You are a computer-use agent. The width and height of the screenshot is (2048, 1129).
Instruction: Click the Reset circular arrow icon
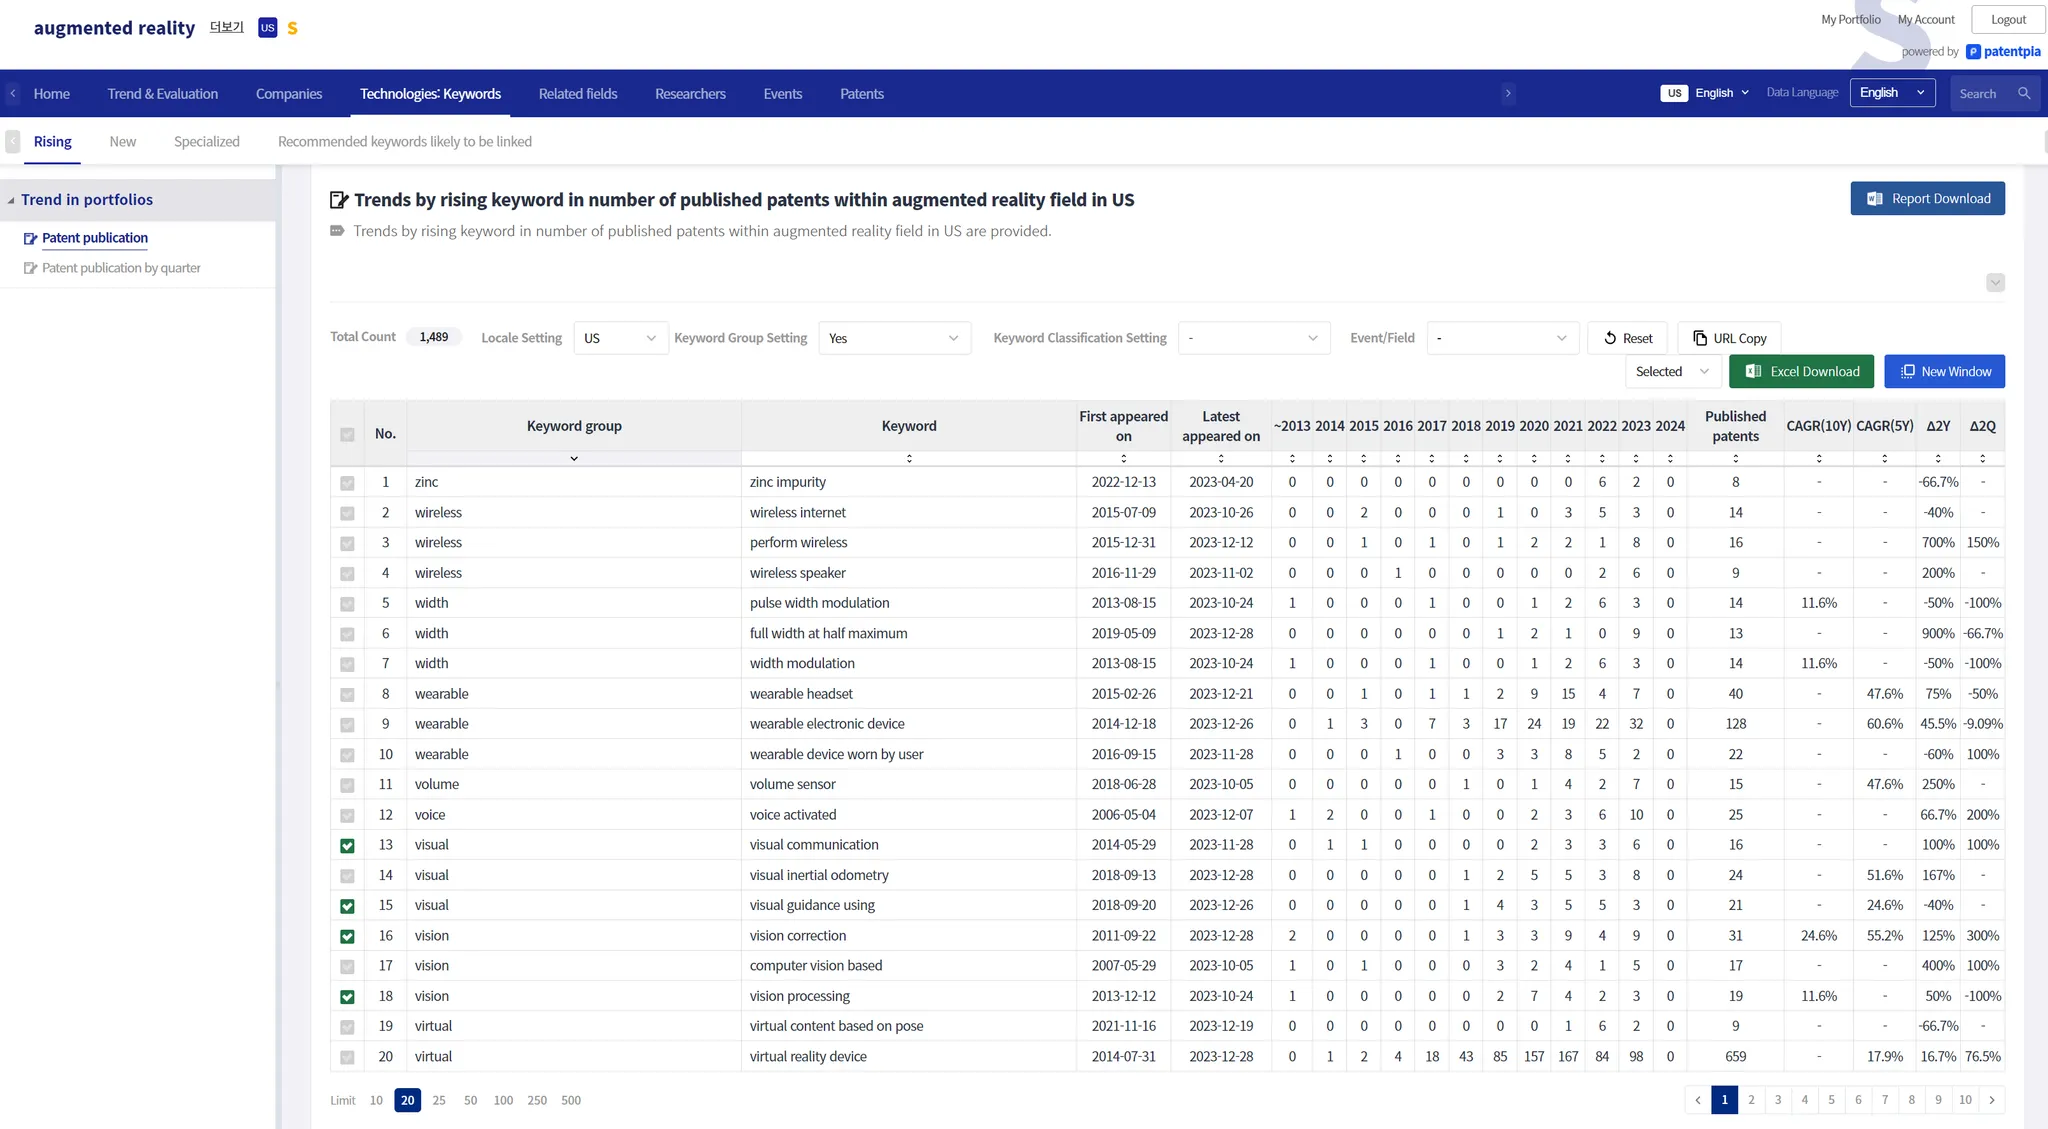pyautogui.click(x=1610, y=338)
